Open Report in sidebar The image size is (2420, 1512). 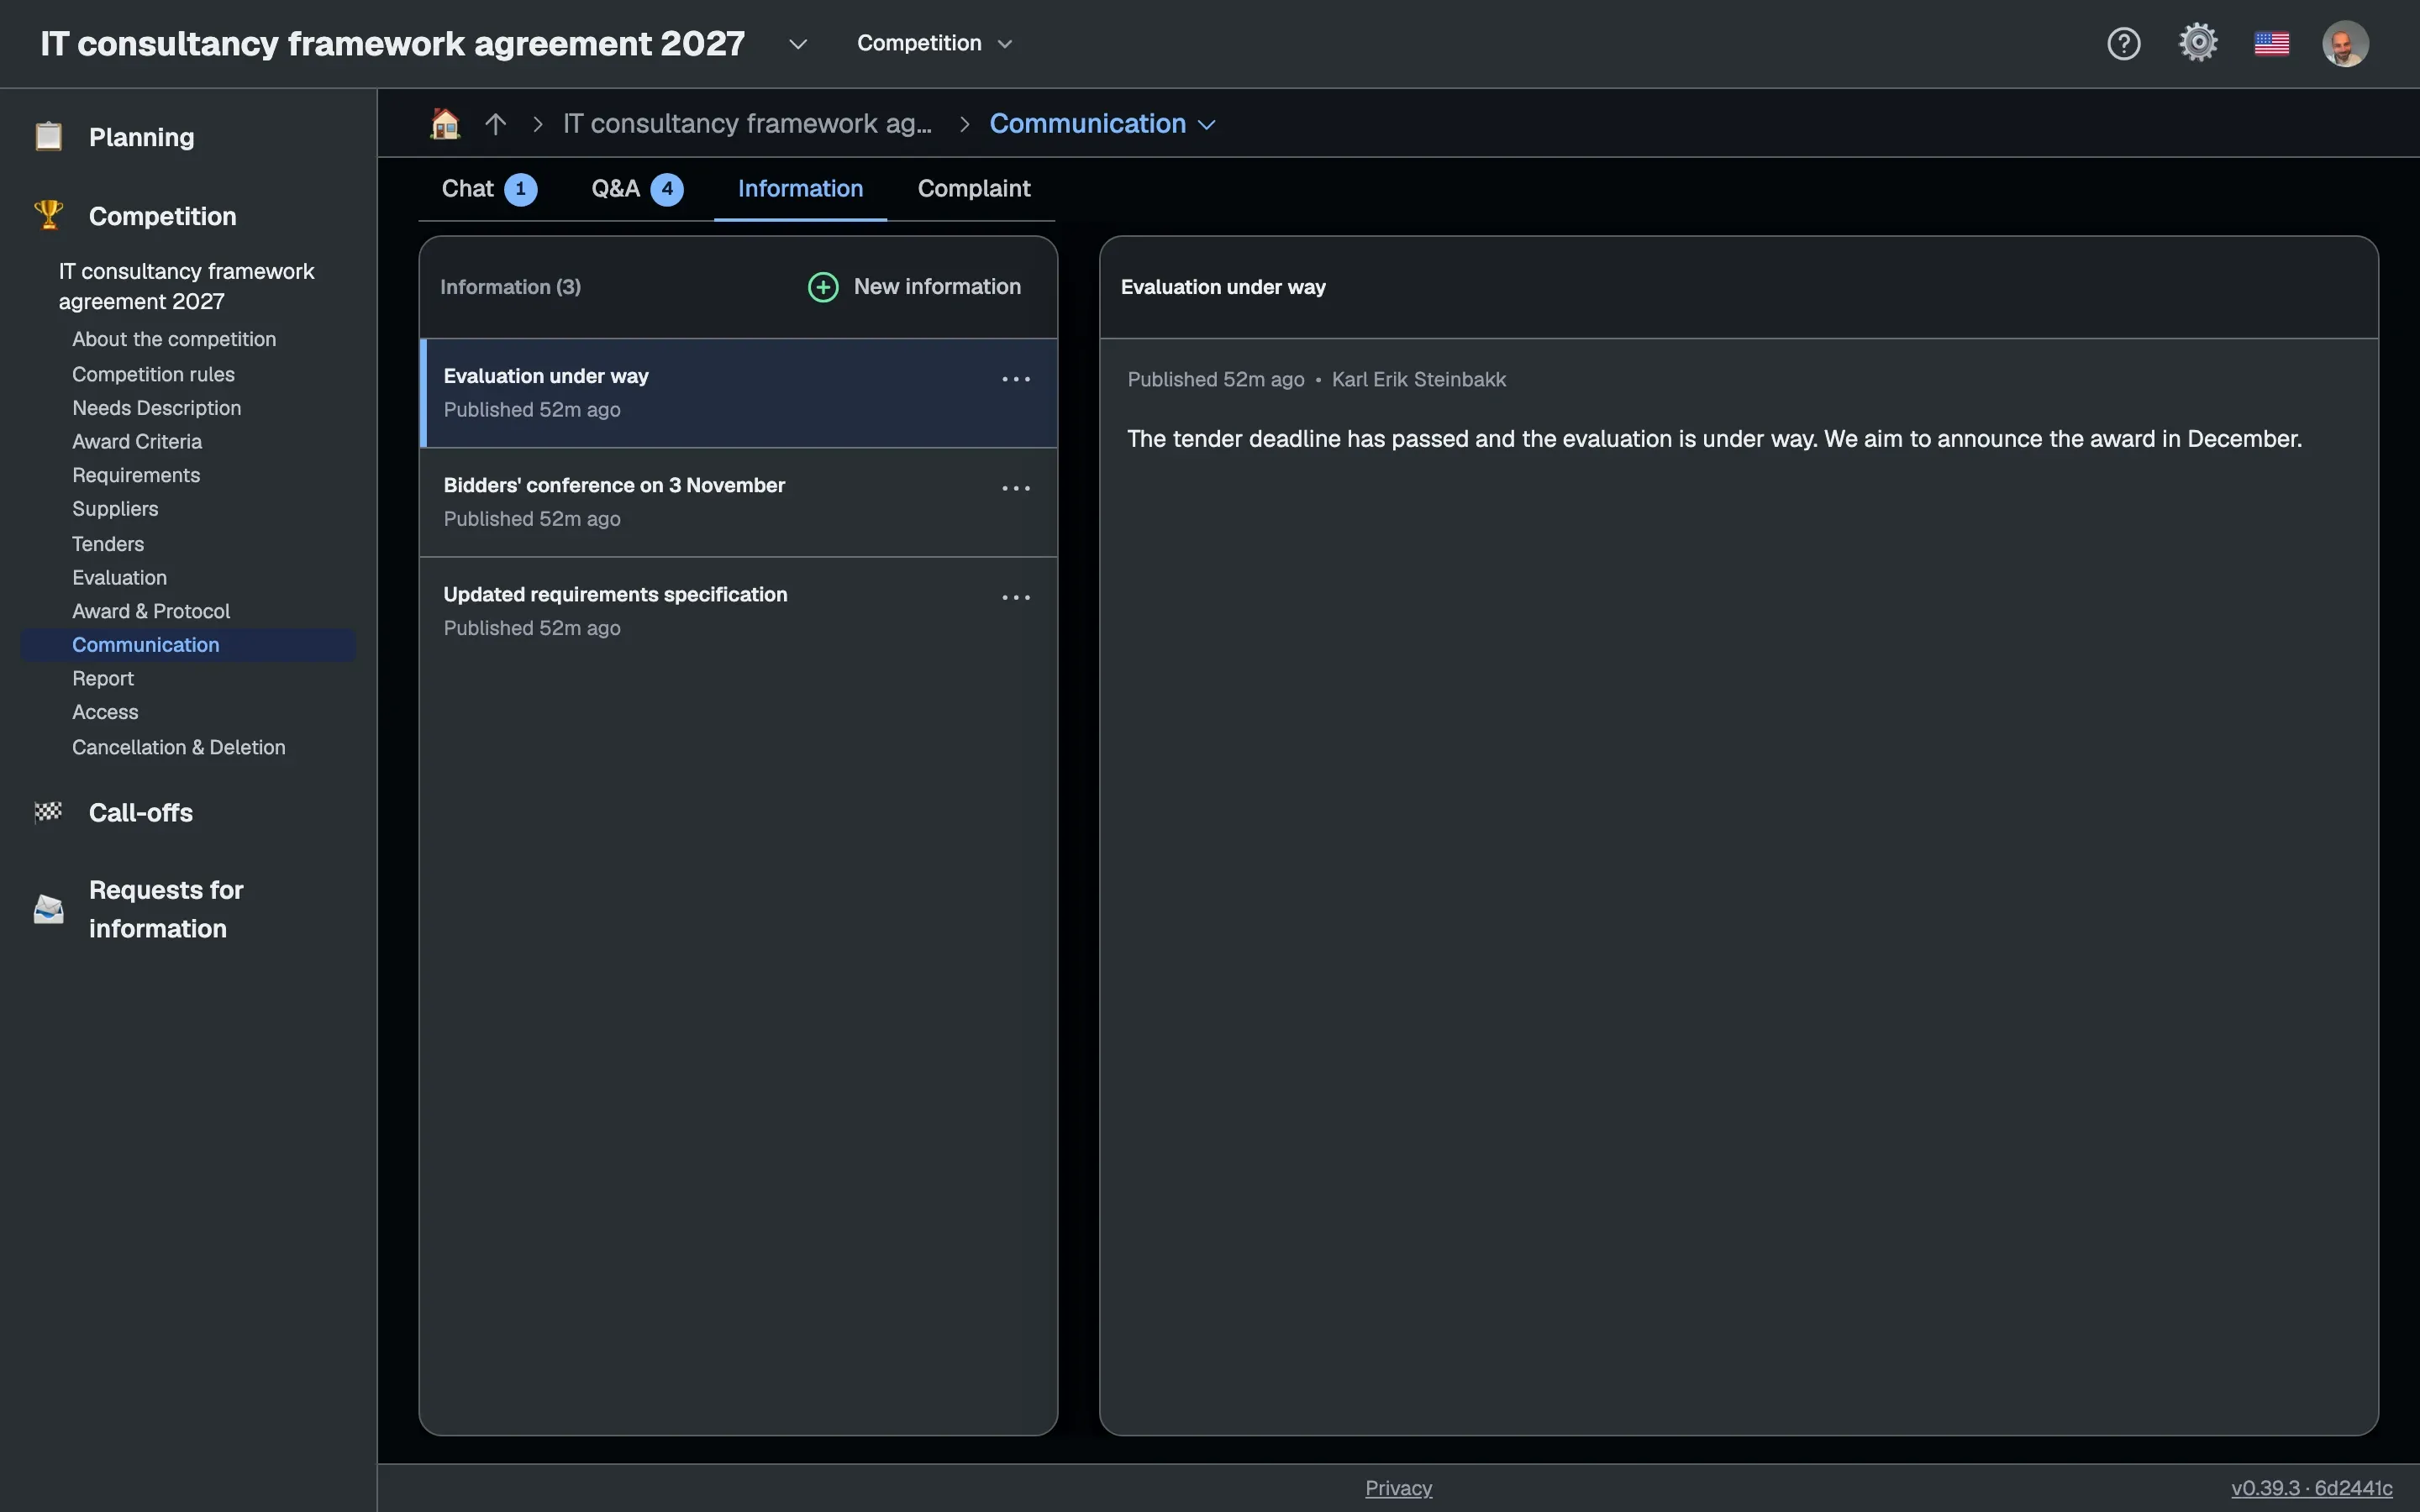click(x=103, y=678)
